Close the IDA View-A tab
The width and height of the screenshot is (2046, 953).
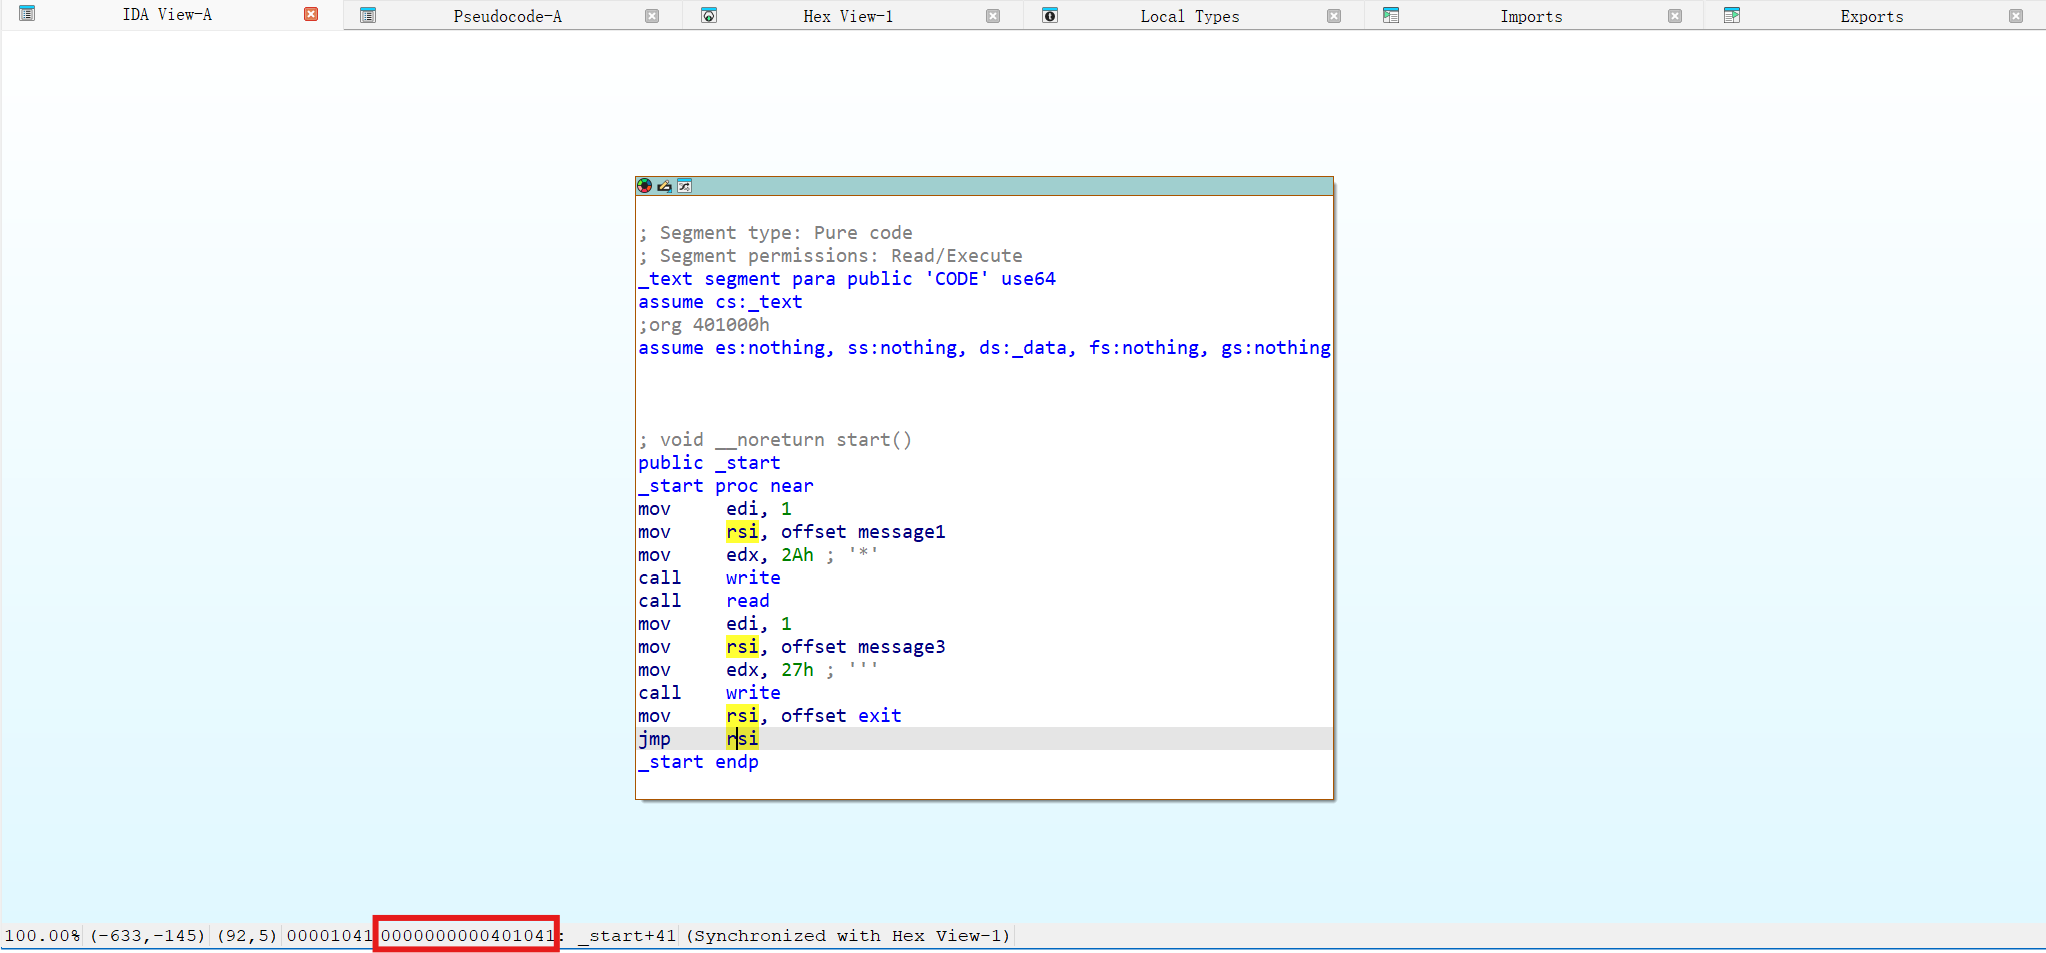[311, 14]
